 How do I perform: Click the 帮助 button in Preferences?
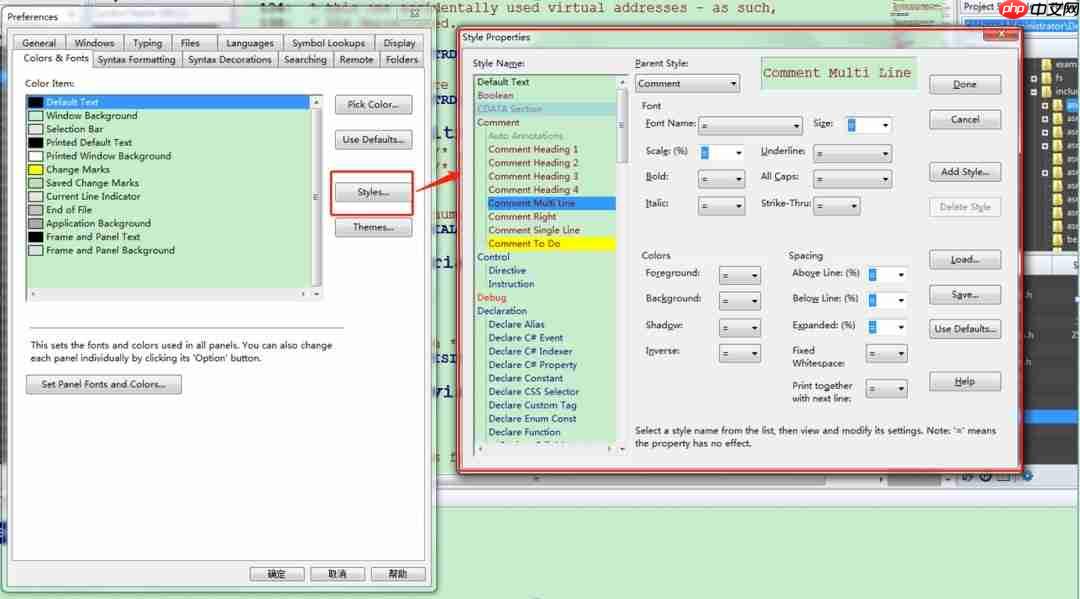click(397, 574)
